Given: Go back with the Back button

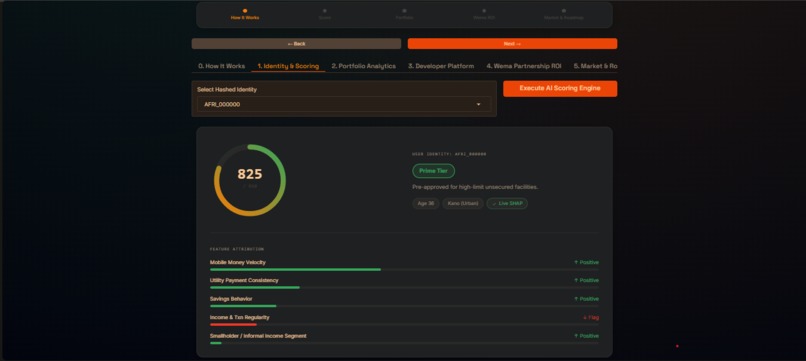Looking at the screenshot, I should pyautogui.click(x=296, y=44).
